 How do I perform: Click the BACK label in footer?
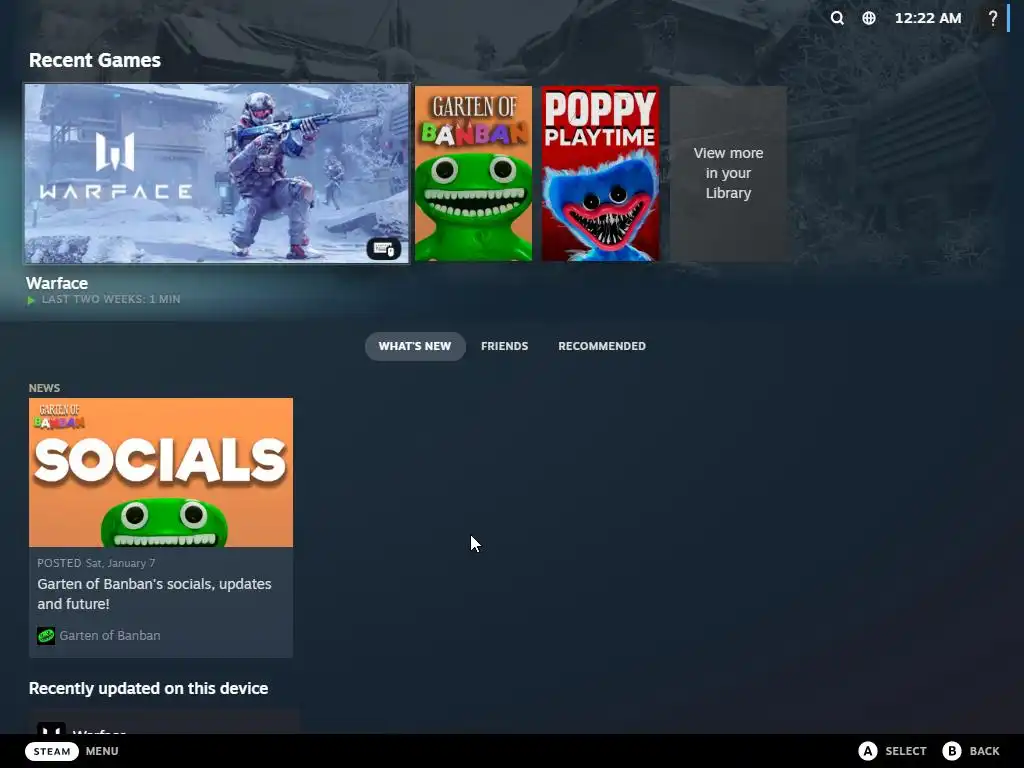984,751
